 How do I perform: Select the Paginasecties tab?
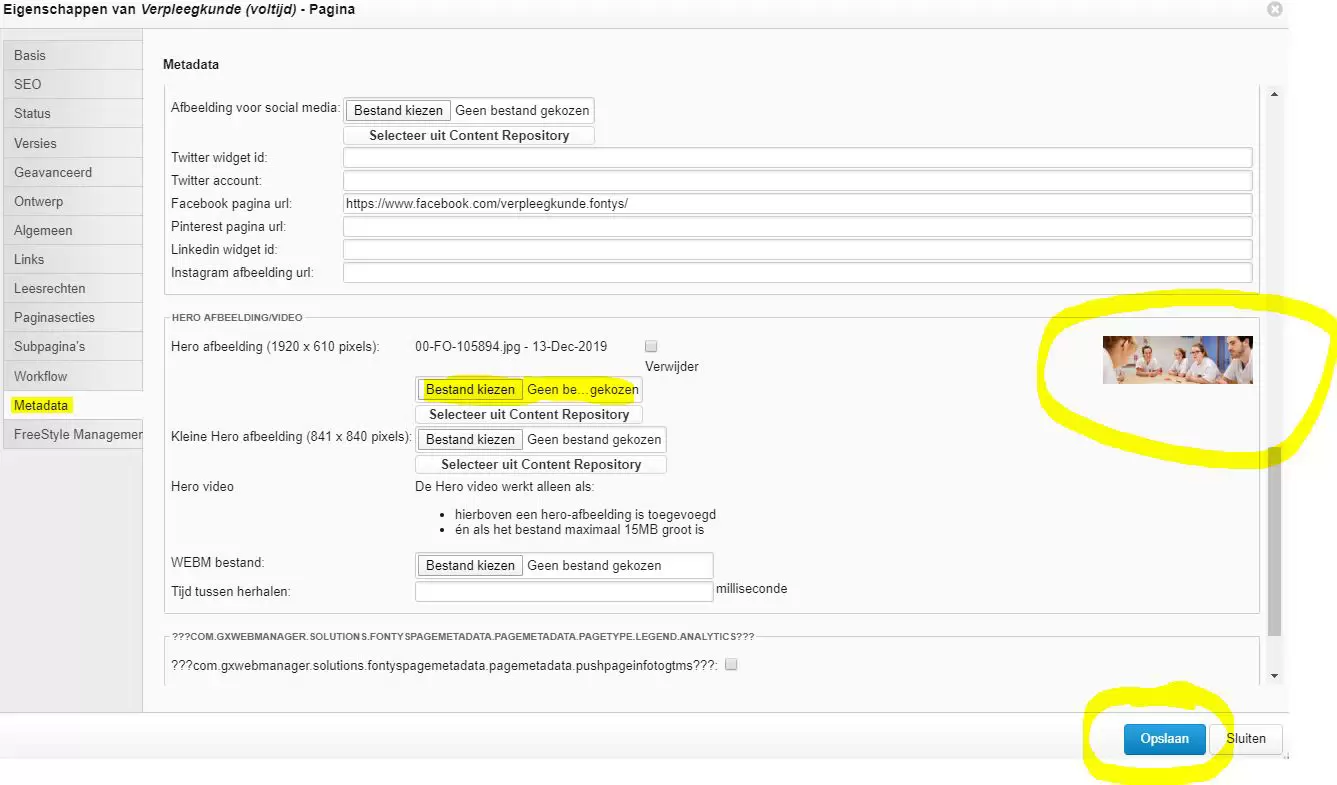click(x=72, y=317)
